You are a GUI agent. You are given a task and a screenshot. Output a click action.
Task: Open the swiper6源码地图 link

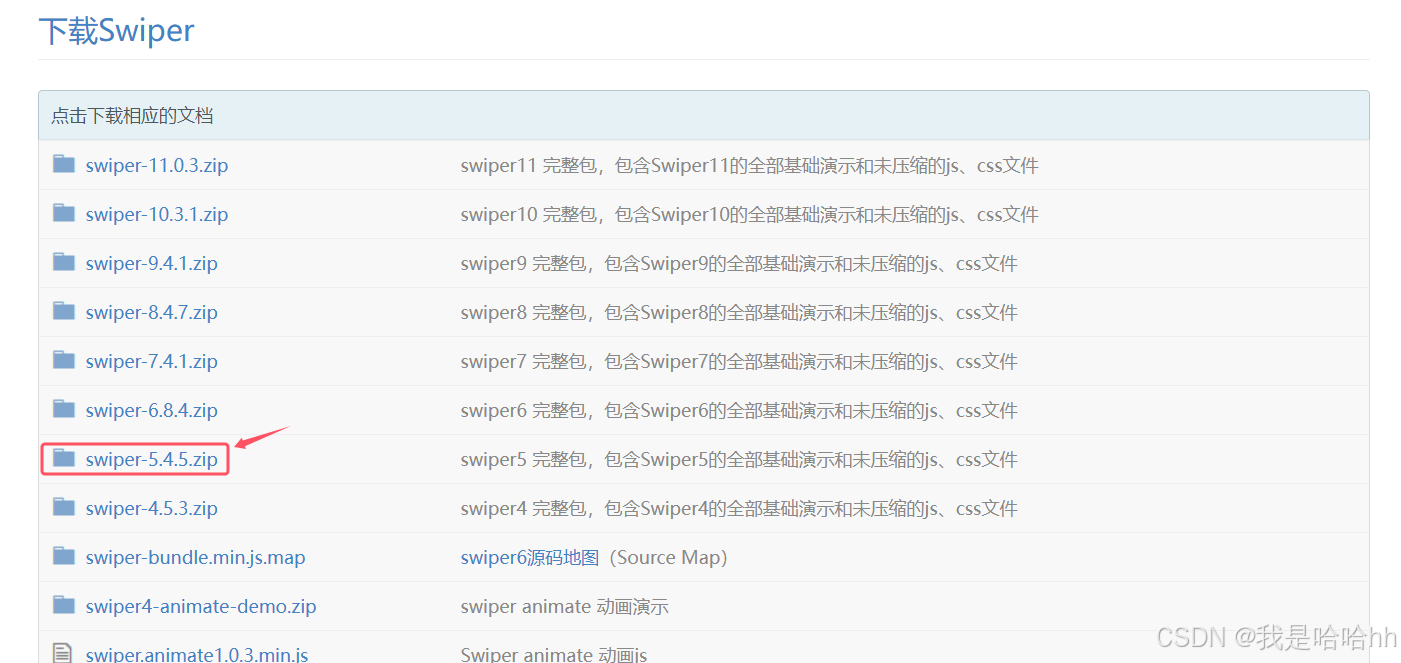529,558
